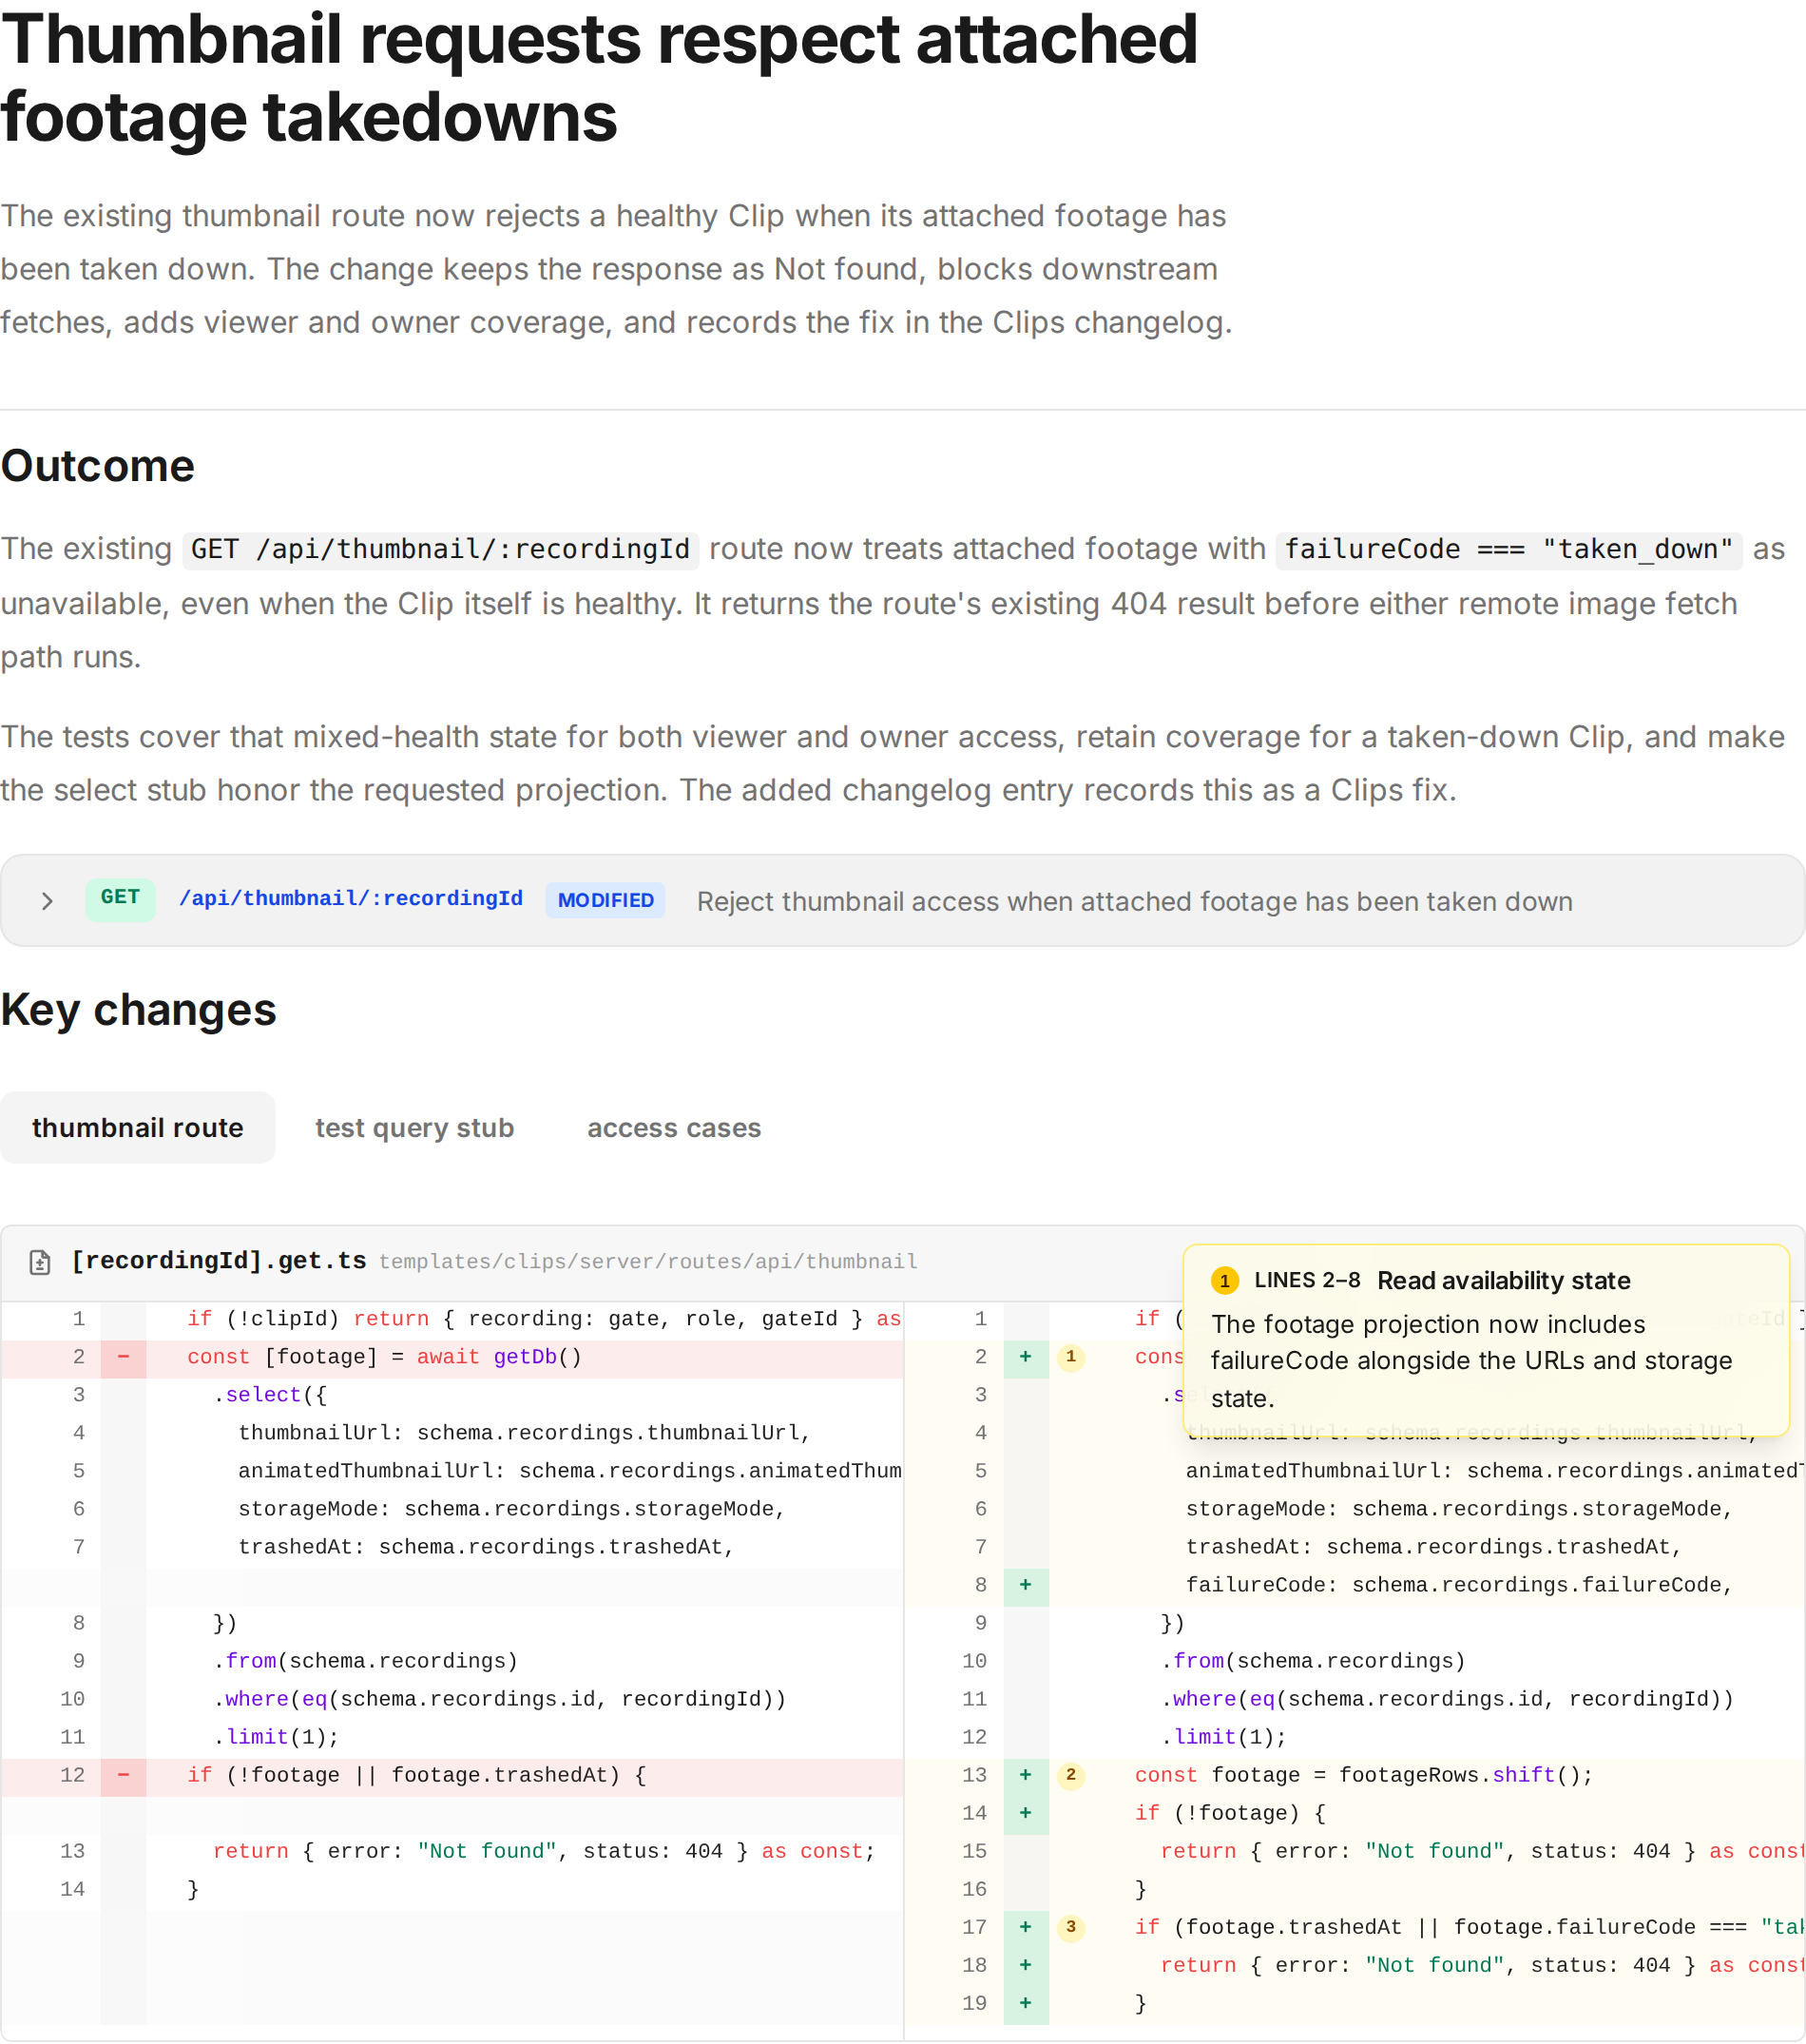The width and height of the screenshot is (1806, 2044).
Task: Open the access cases tab
Action: tap(674, 1128)
